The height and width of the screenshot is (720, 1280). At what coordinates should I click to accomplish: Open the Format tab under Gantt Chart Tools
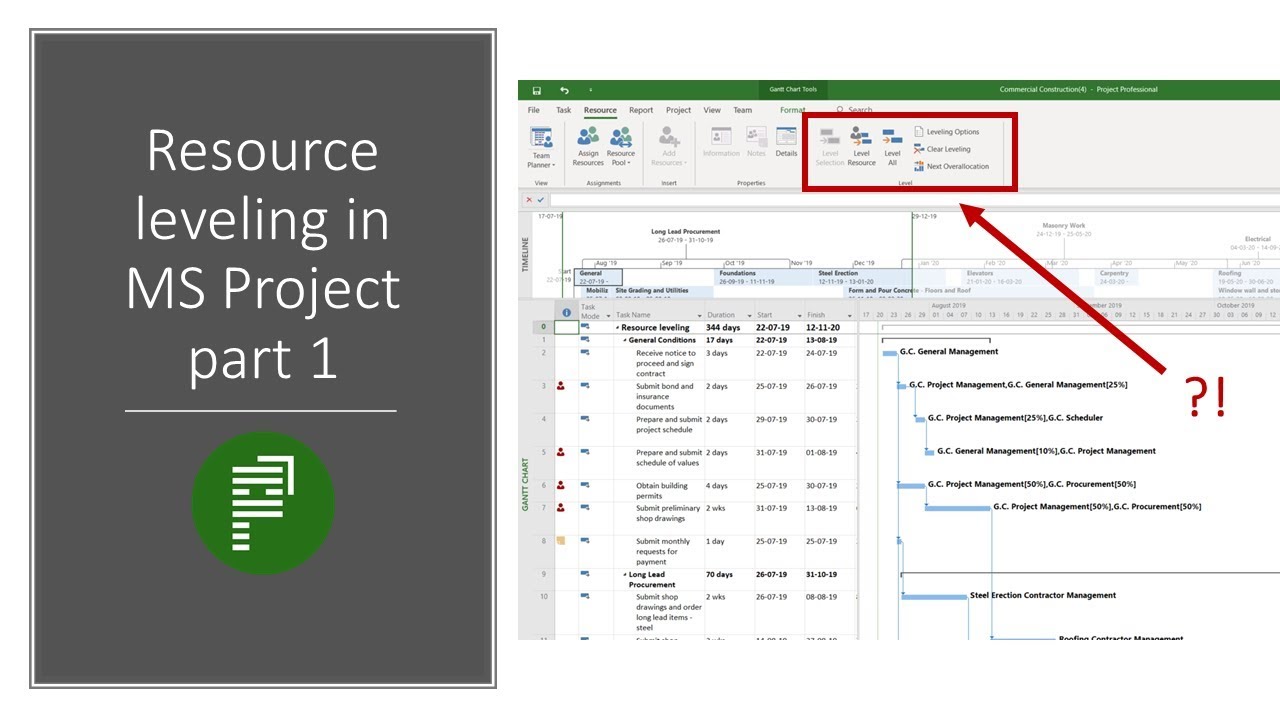point(793,110)
